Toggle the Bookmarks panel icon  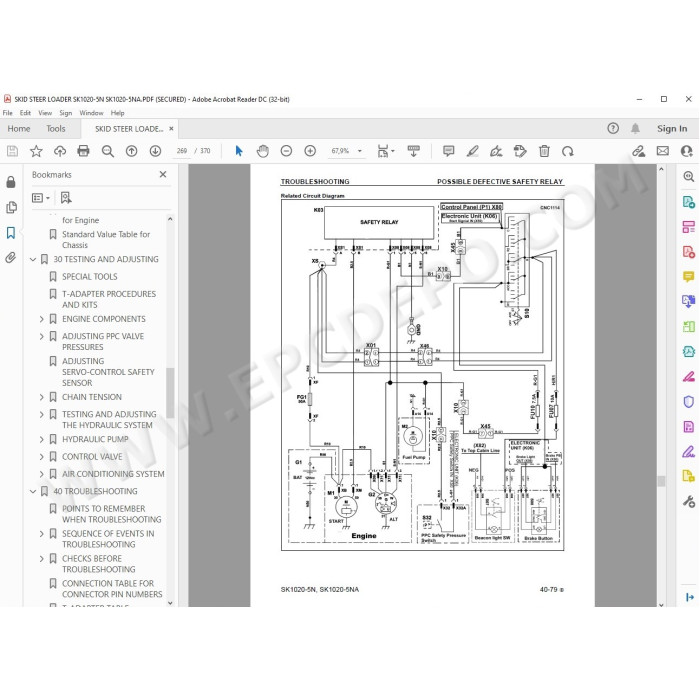pos(11,233)
